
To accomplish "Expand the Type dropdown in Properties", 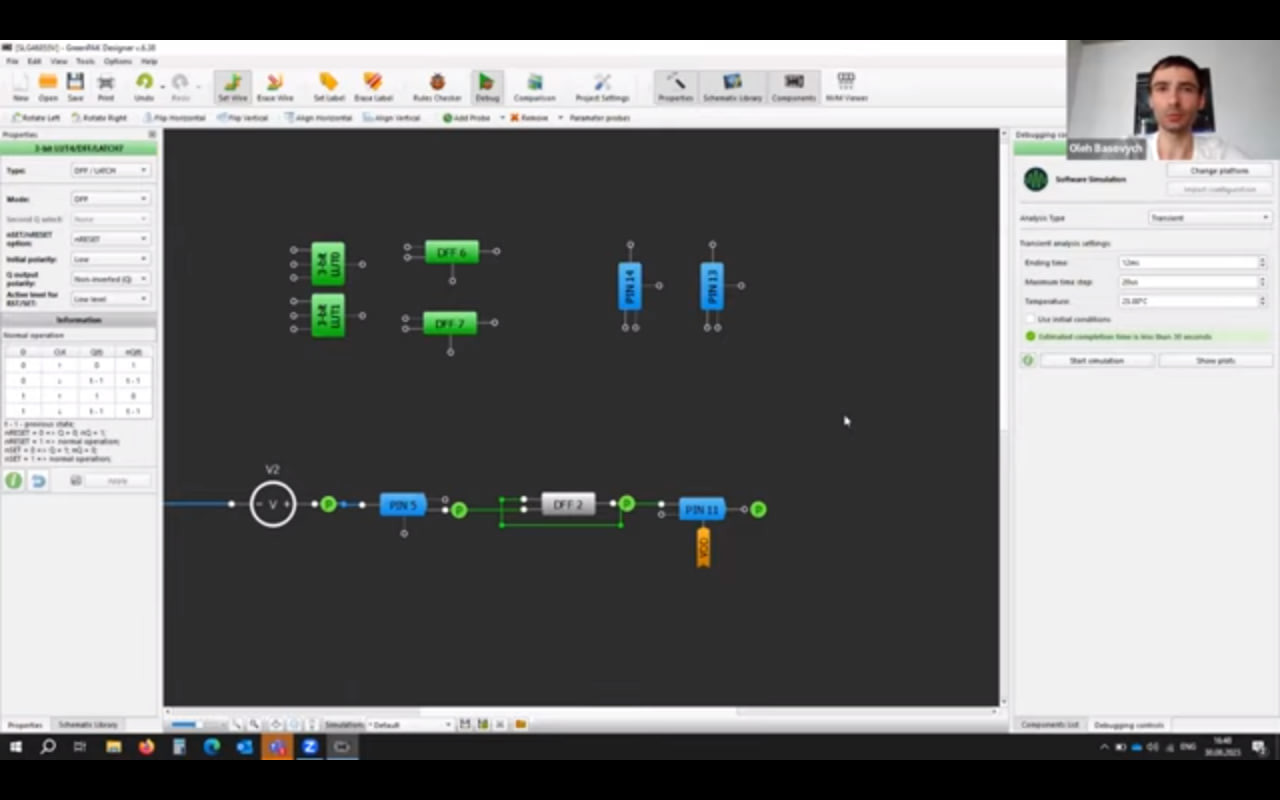I will (x=110, y=171).
